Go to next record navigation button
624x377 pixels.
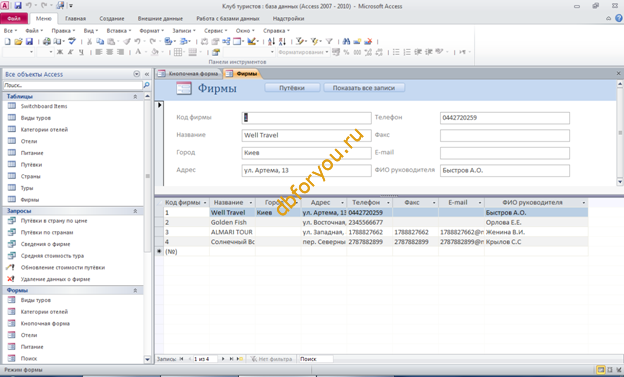point(223,359)
